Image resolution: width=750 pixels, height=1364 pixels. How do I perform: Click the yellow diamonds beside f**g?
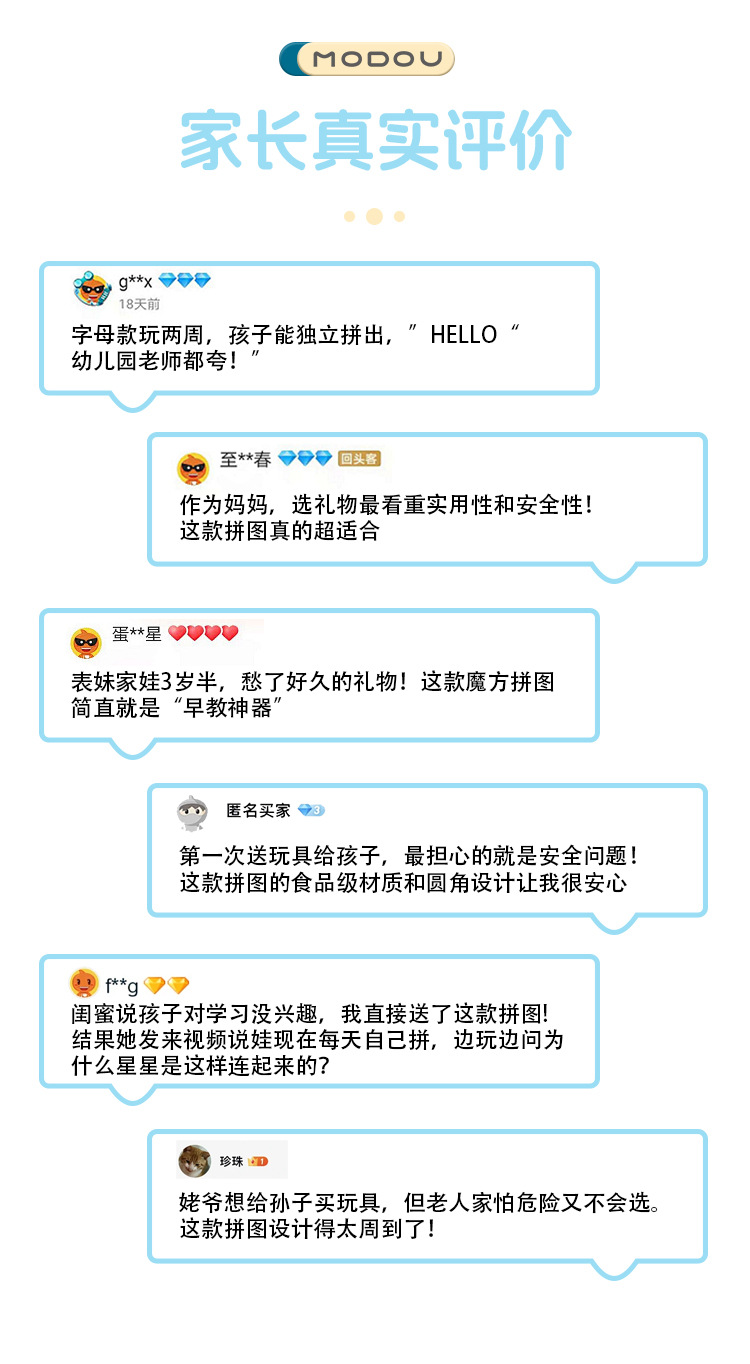coord(166,985)
